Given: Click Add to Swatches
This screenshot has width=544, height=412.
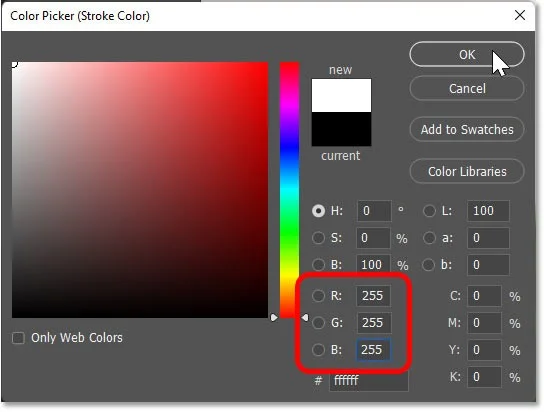Looking at the screenshot, I should 467,129.
